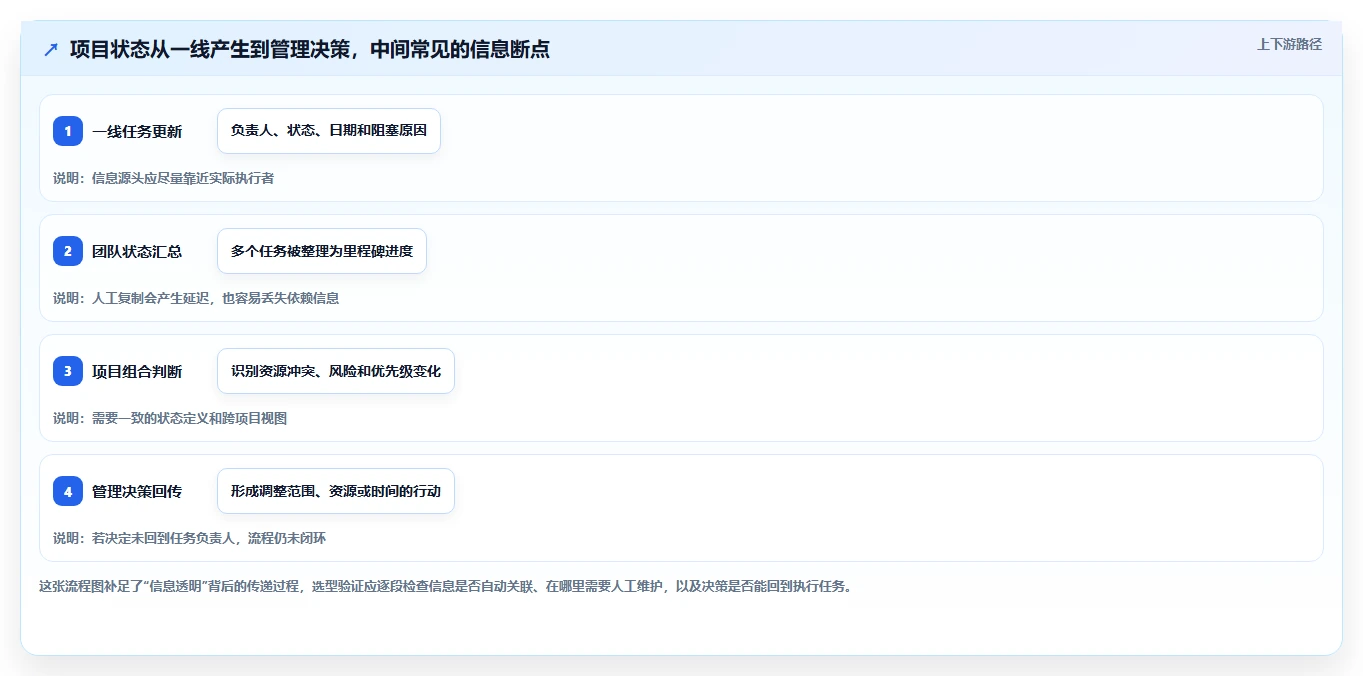Click the note 若决定未回到任务负责人
Screen dimensions: 1363x676
click(164, 538)
